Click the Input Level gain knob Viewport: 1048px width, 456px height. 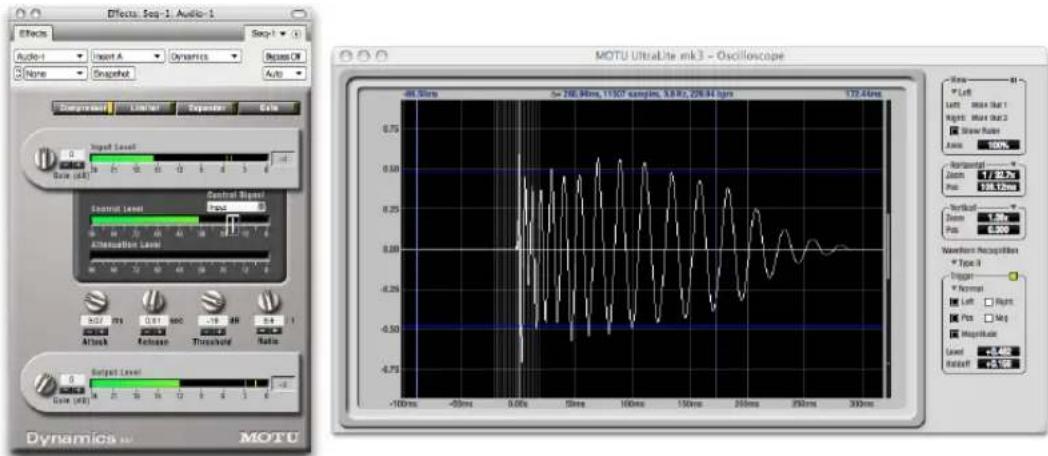coord(46,159)
